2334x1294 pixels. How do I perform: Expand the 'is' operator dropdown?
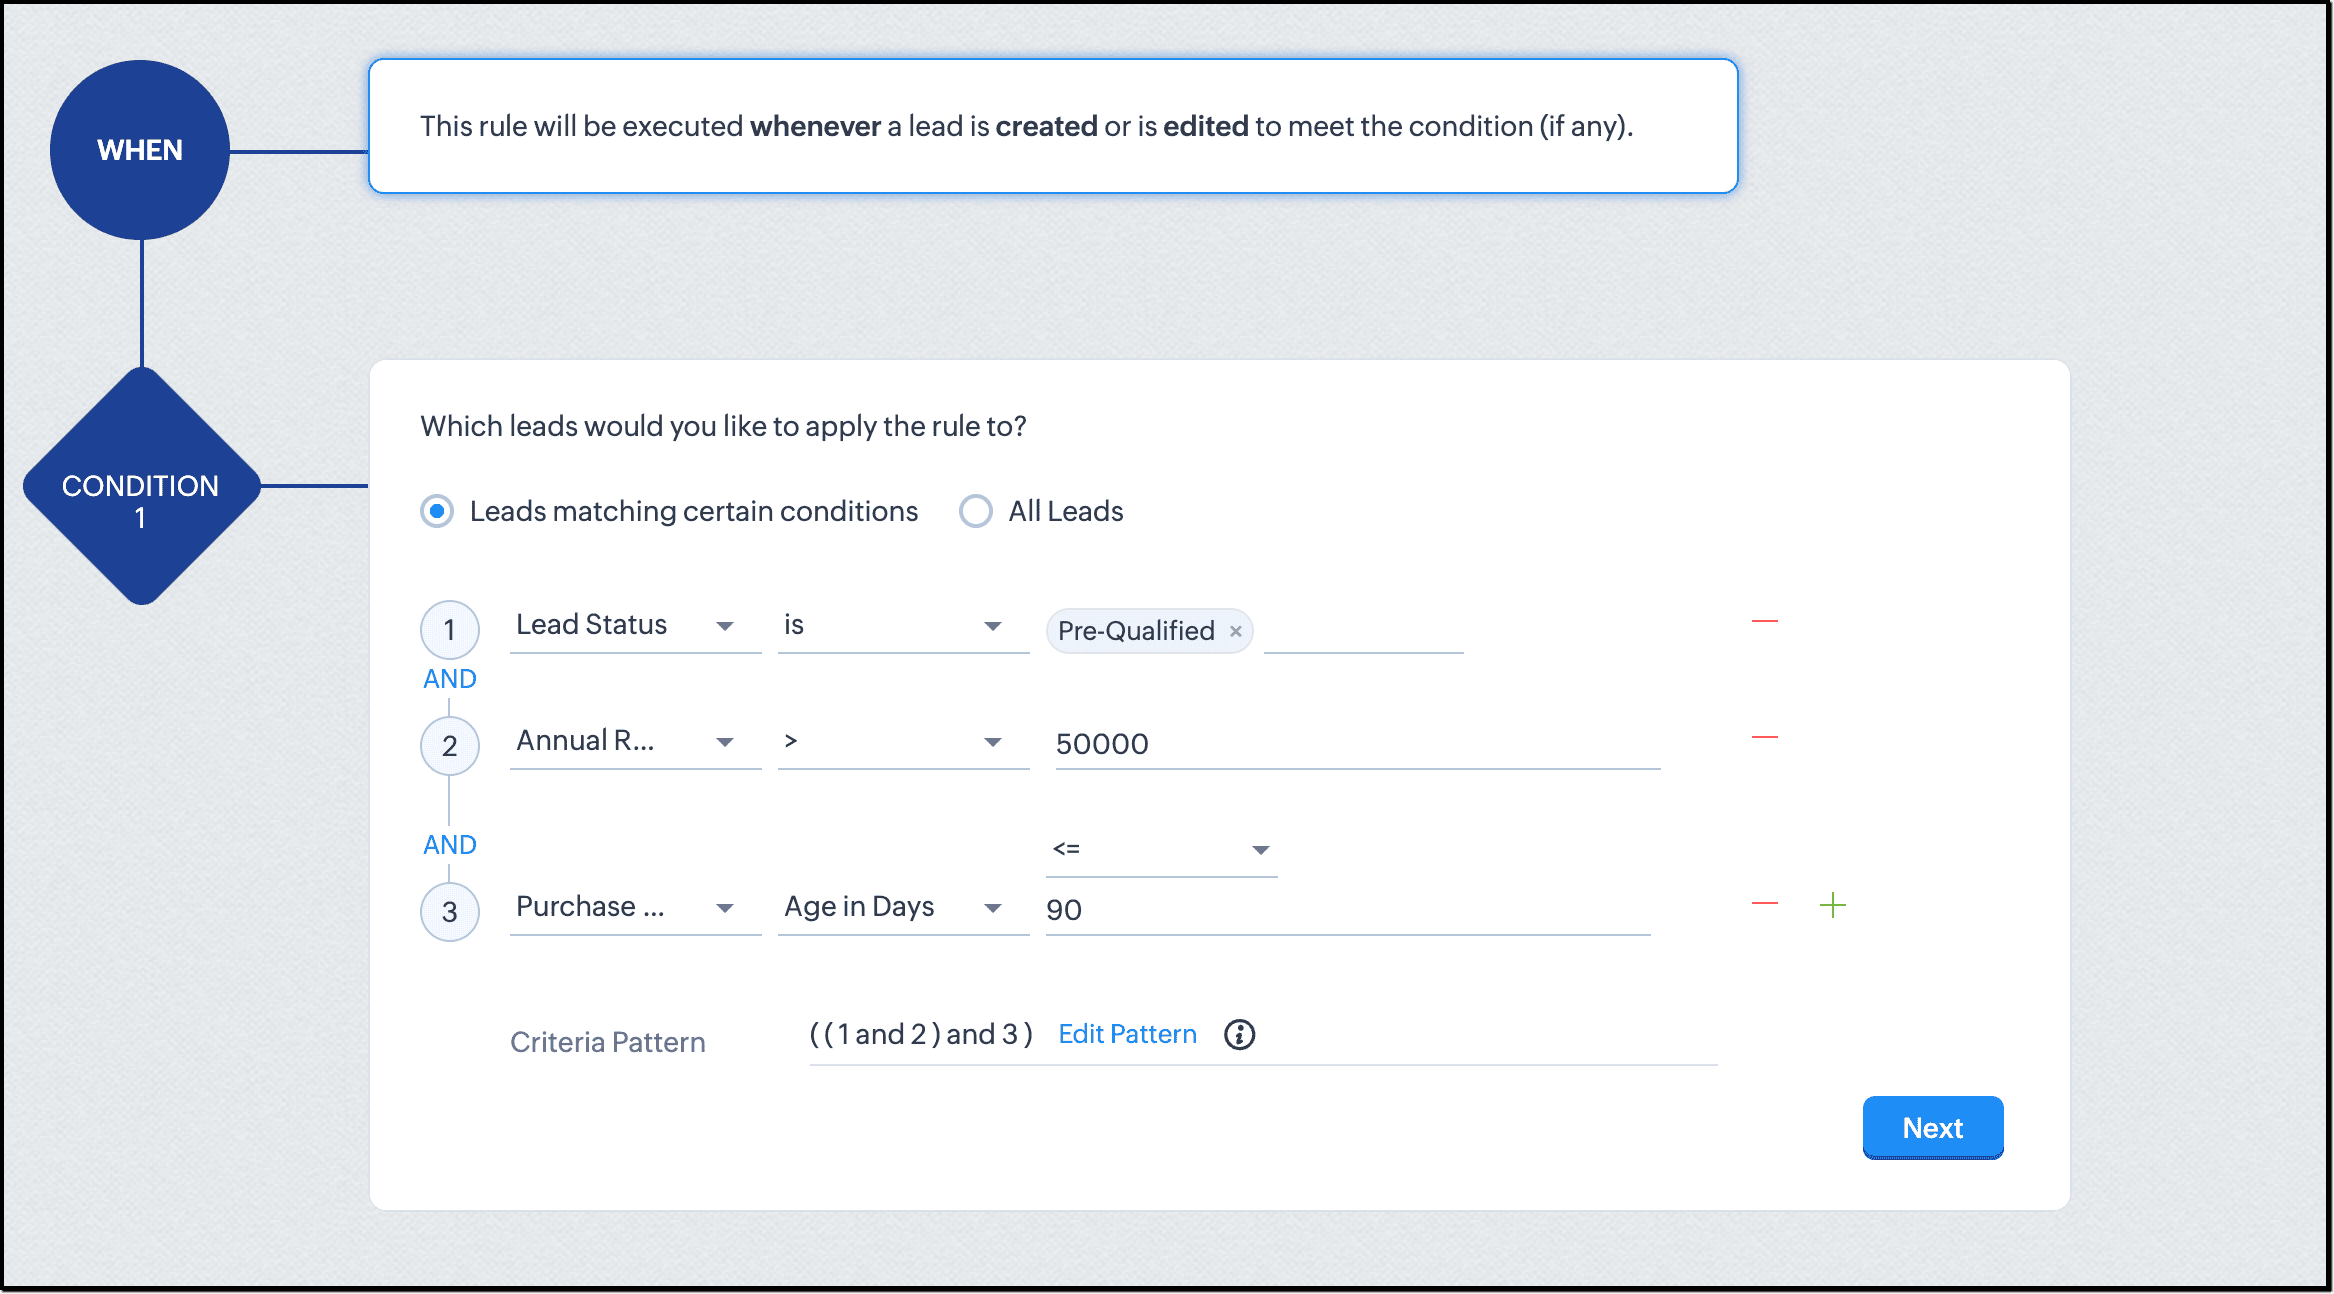[902, 626]
